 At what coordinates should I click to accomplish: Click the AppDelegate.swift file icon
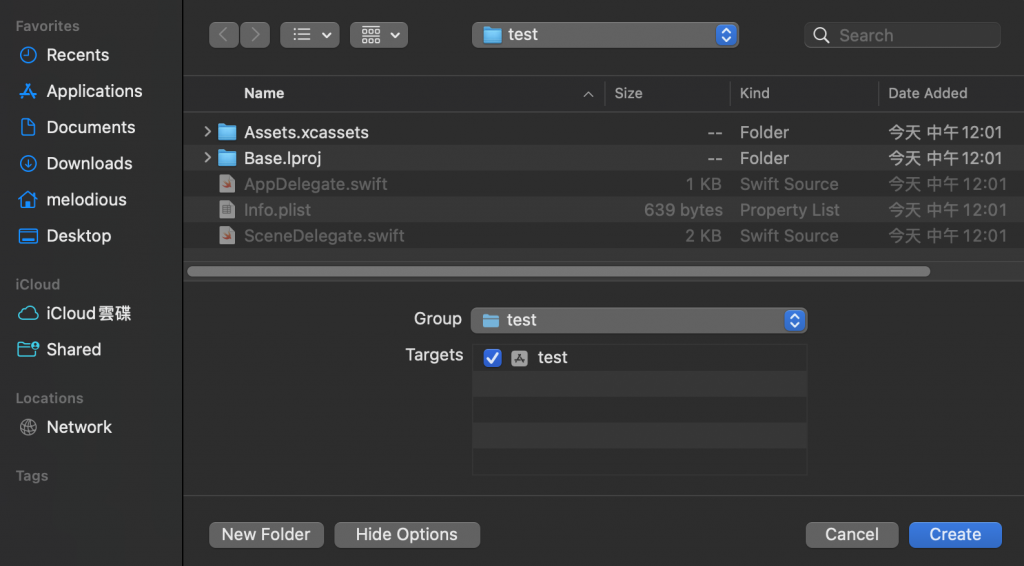[x=227, y=184]
